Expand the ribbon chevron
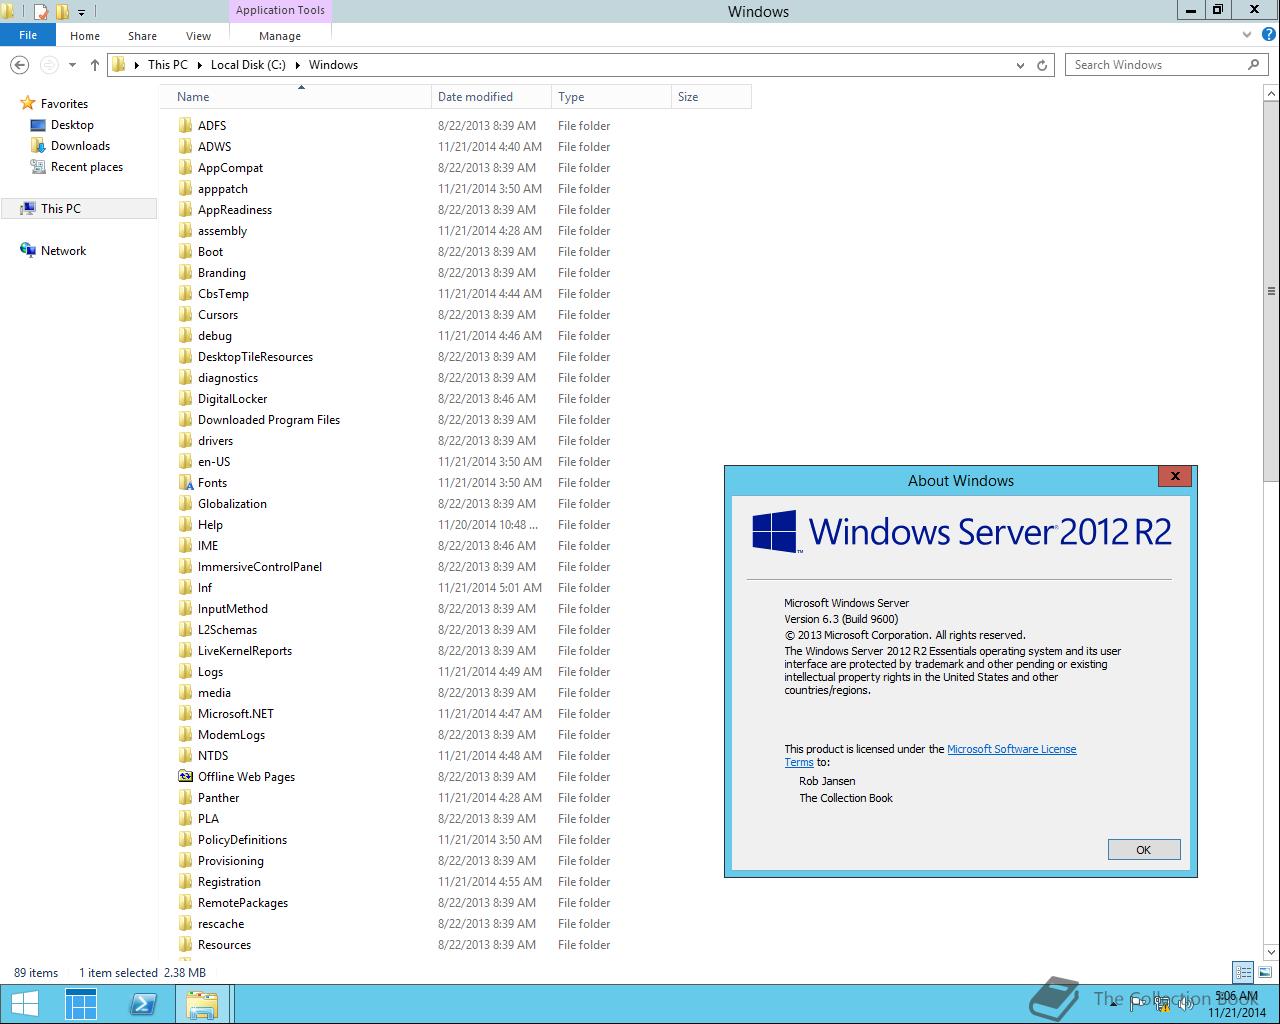This screenshot has width=1280, height=1024. [x=1246, y=35]
